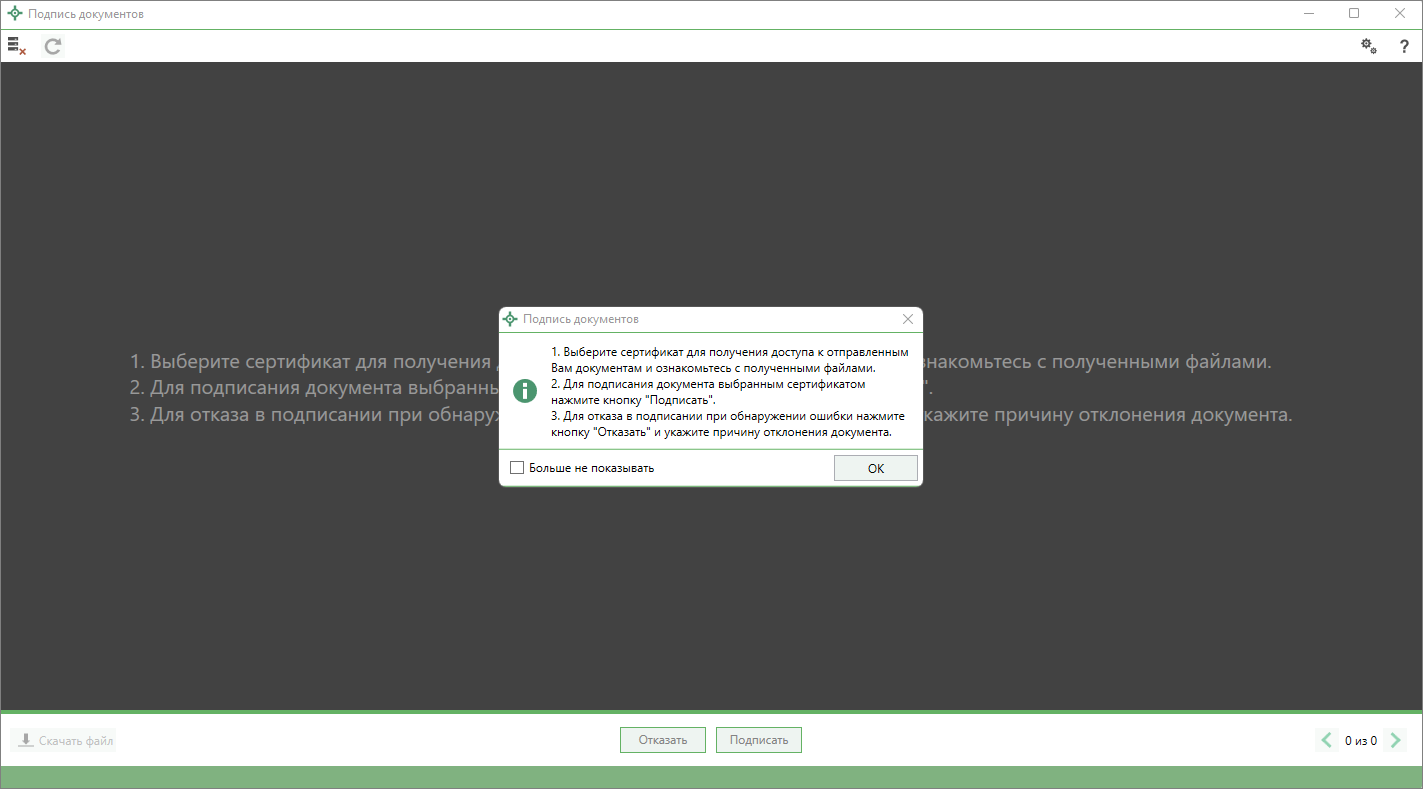The height and width of the screenshot is (789, 1423).
Task: Open help with the question mark icon
Action: point(1404,46)
